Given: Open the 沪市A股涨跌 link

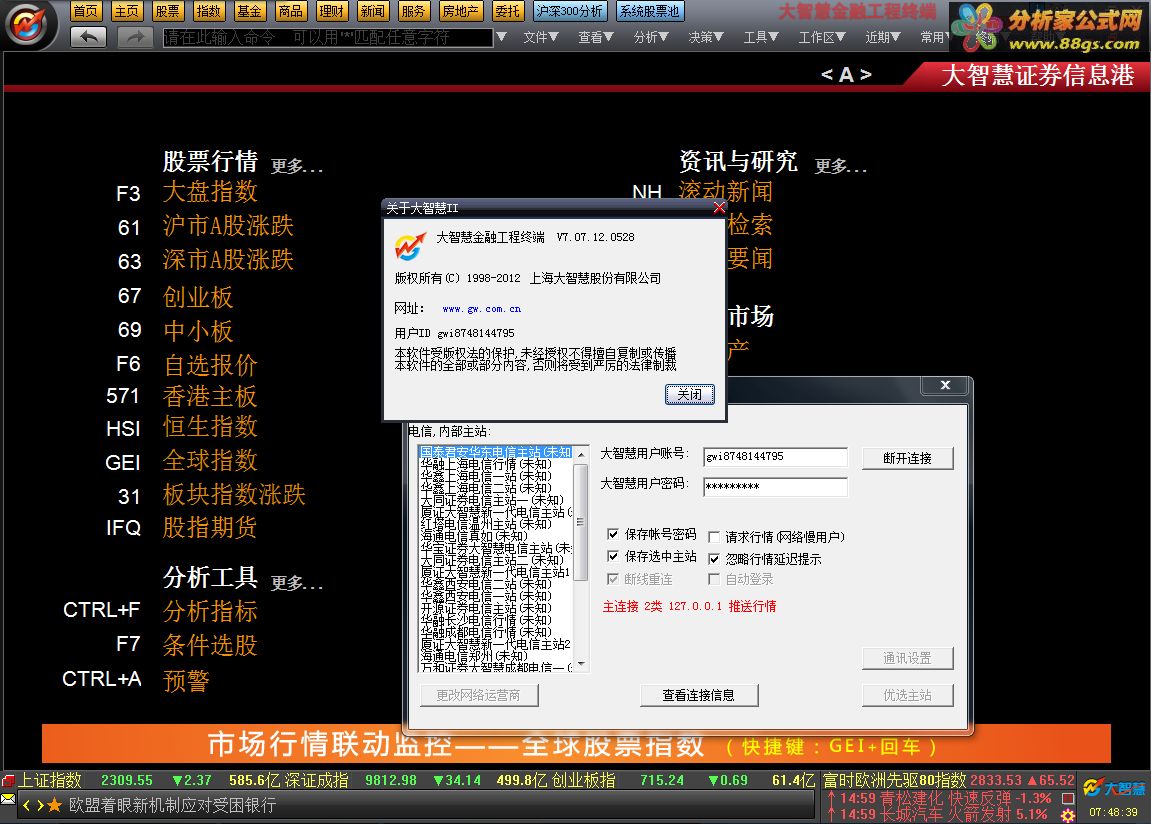Looking at the screenshot, I should 228,225.
